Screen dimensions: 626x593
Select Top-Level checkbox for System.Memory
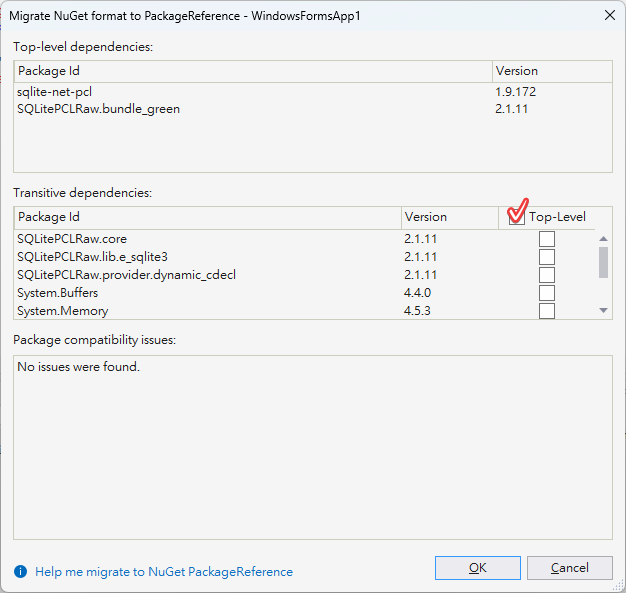pyautogui.click(x=547, y=311)
